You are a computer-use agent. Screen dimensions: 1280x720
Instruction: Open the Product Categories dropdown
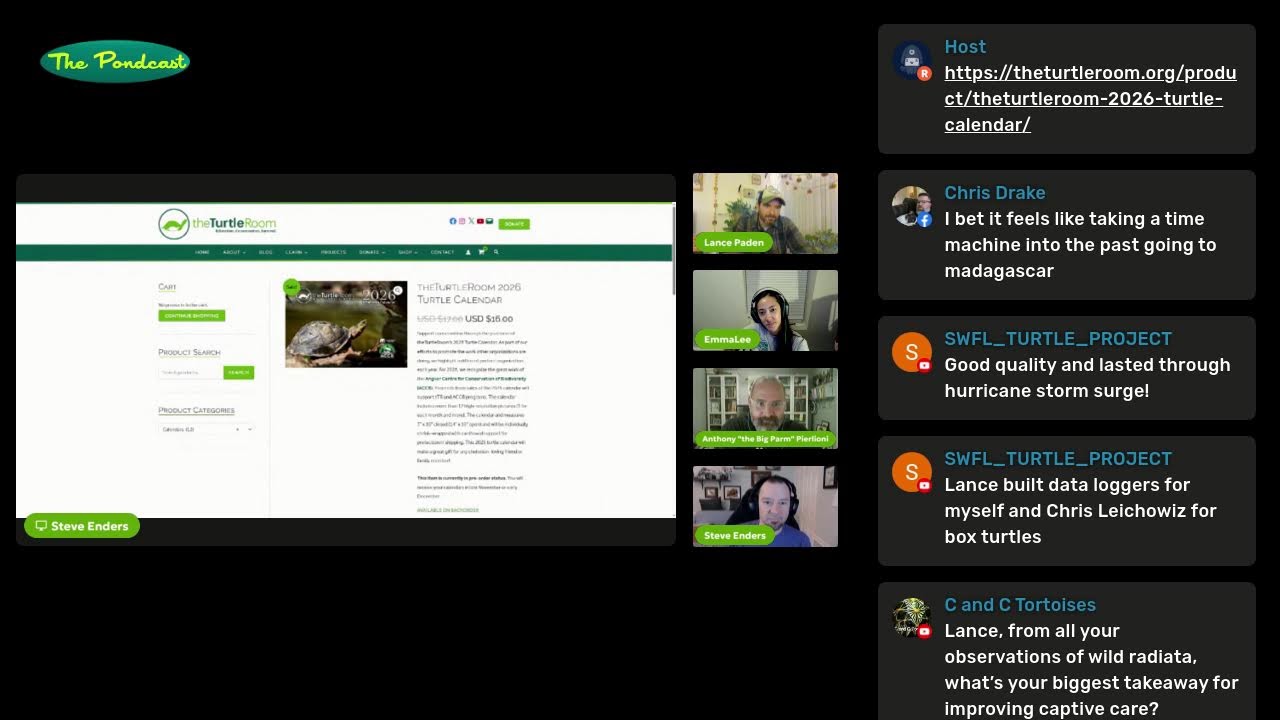(x=206, y=429)
